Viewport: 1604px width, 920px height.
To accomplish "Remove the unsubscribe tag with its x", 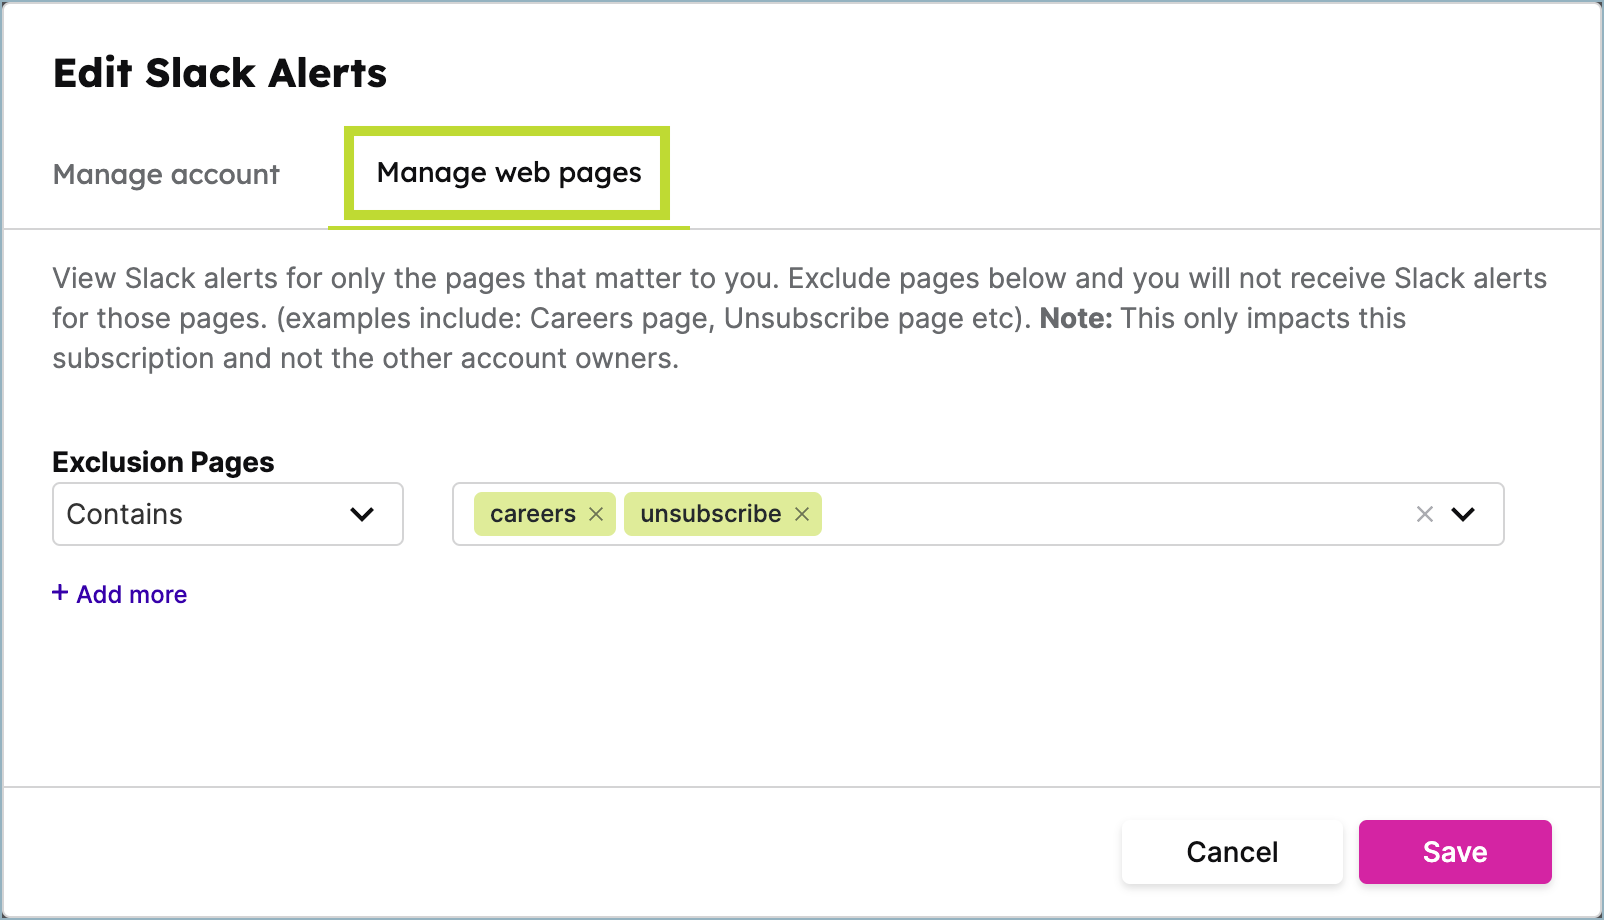I will coord(802,514).
